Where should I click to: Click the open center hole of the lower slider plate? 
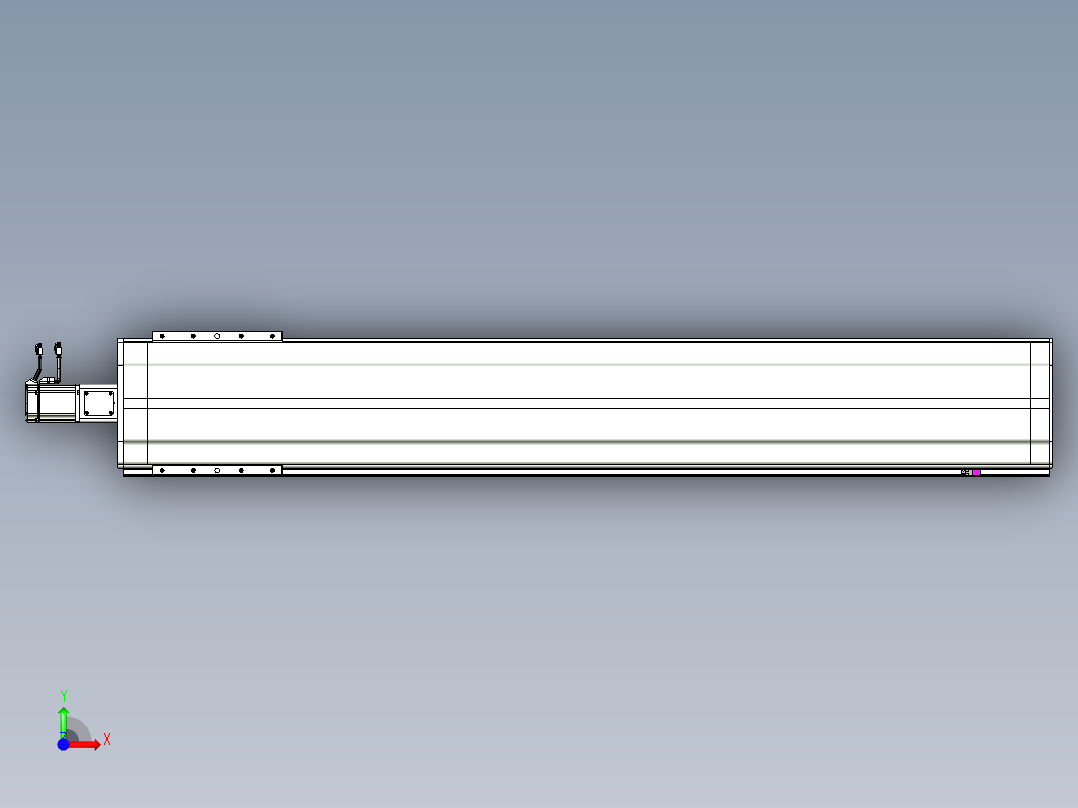pos(217,470)
